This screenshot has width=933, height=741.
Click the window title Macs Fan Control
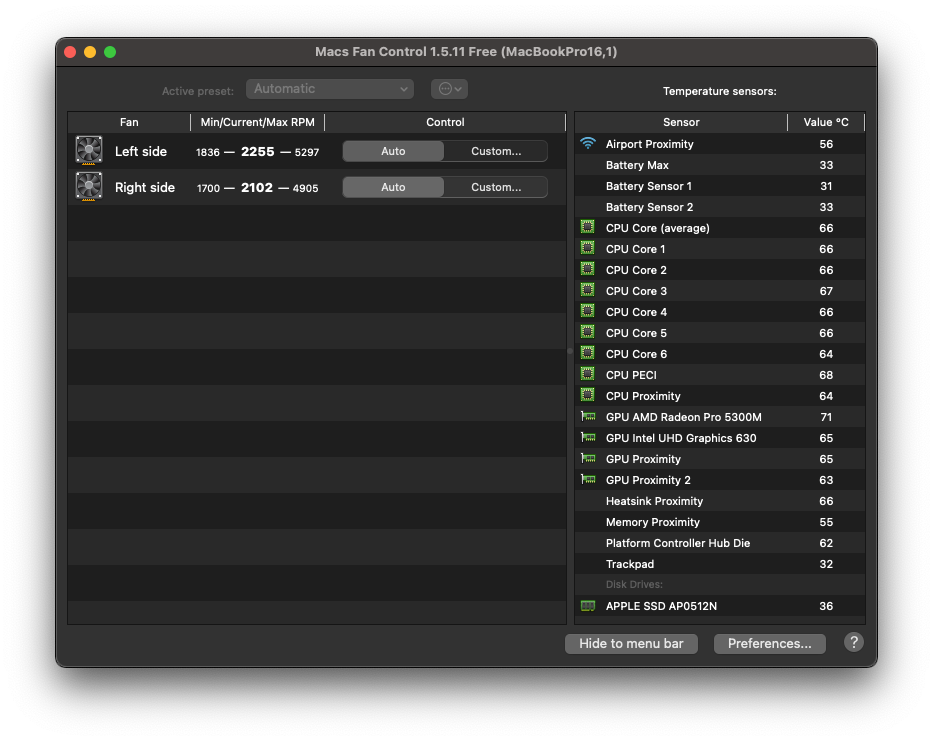click(x=466, y=52)
